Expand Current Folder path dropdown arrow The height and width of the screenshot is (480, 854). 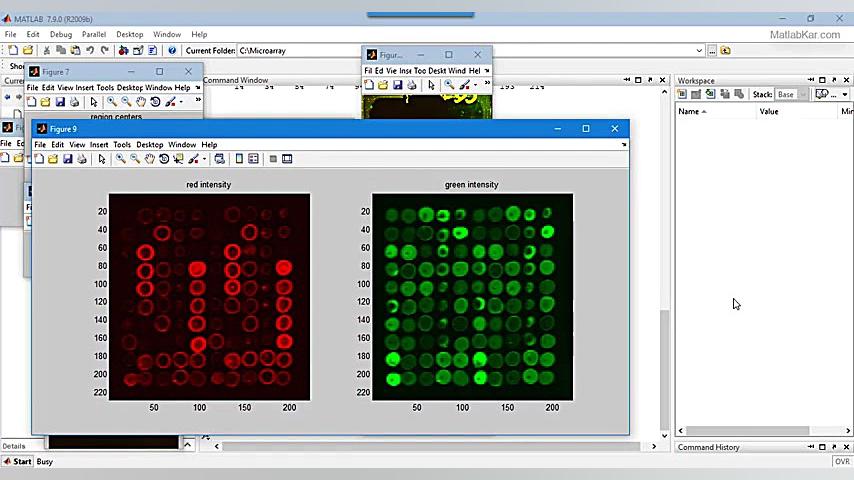[x=699, y=51]
